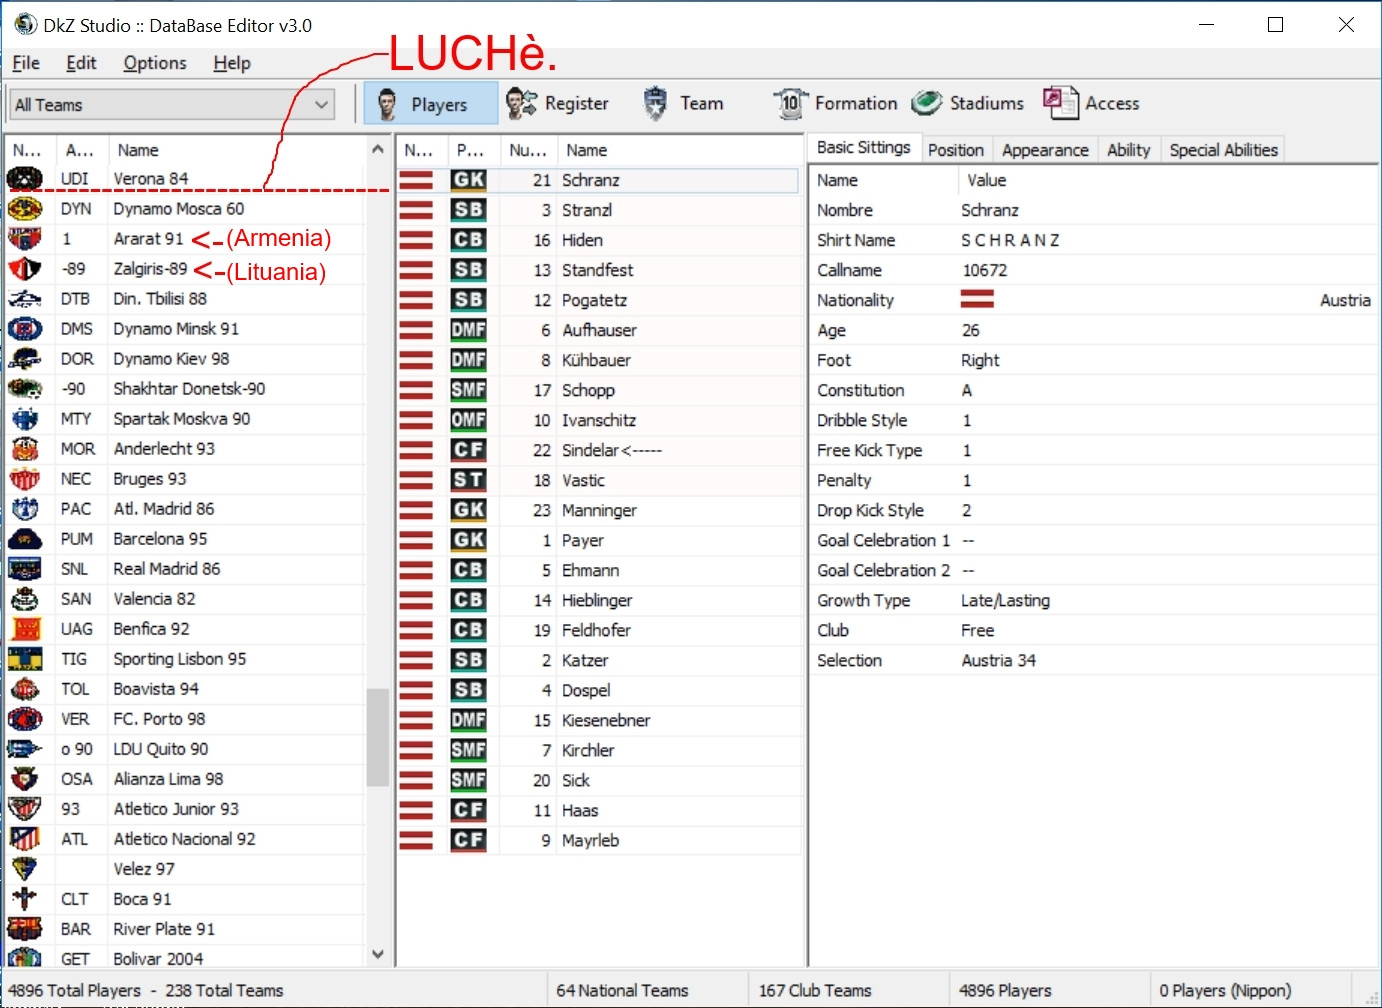The height and width of the screenshot is (1008, 1382).
Task: Open the Register section icon
Action: pos(520,103)
